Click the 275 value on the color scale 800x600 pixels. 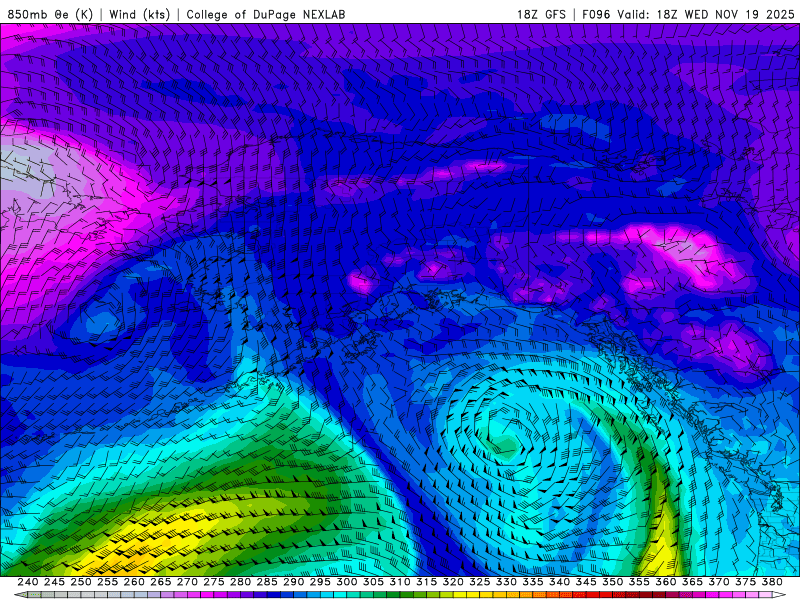pos(213,582)
